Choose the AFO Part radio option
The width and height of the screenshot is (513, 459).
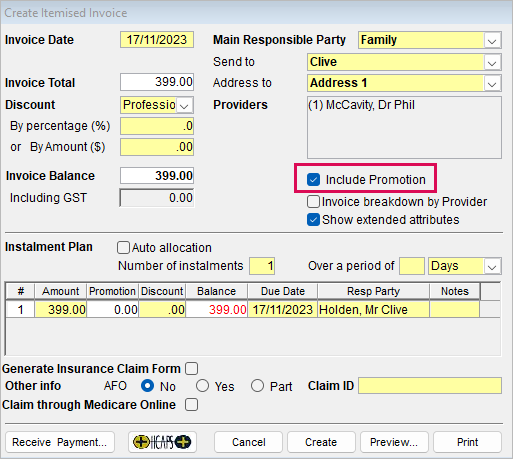click(x=257, y=386)
